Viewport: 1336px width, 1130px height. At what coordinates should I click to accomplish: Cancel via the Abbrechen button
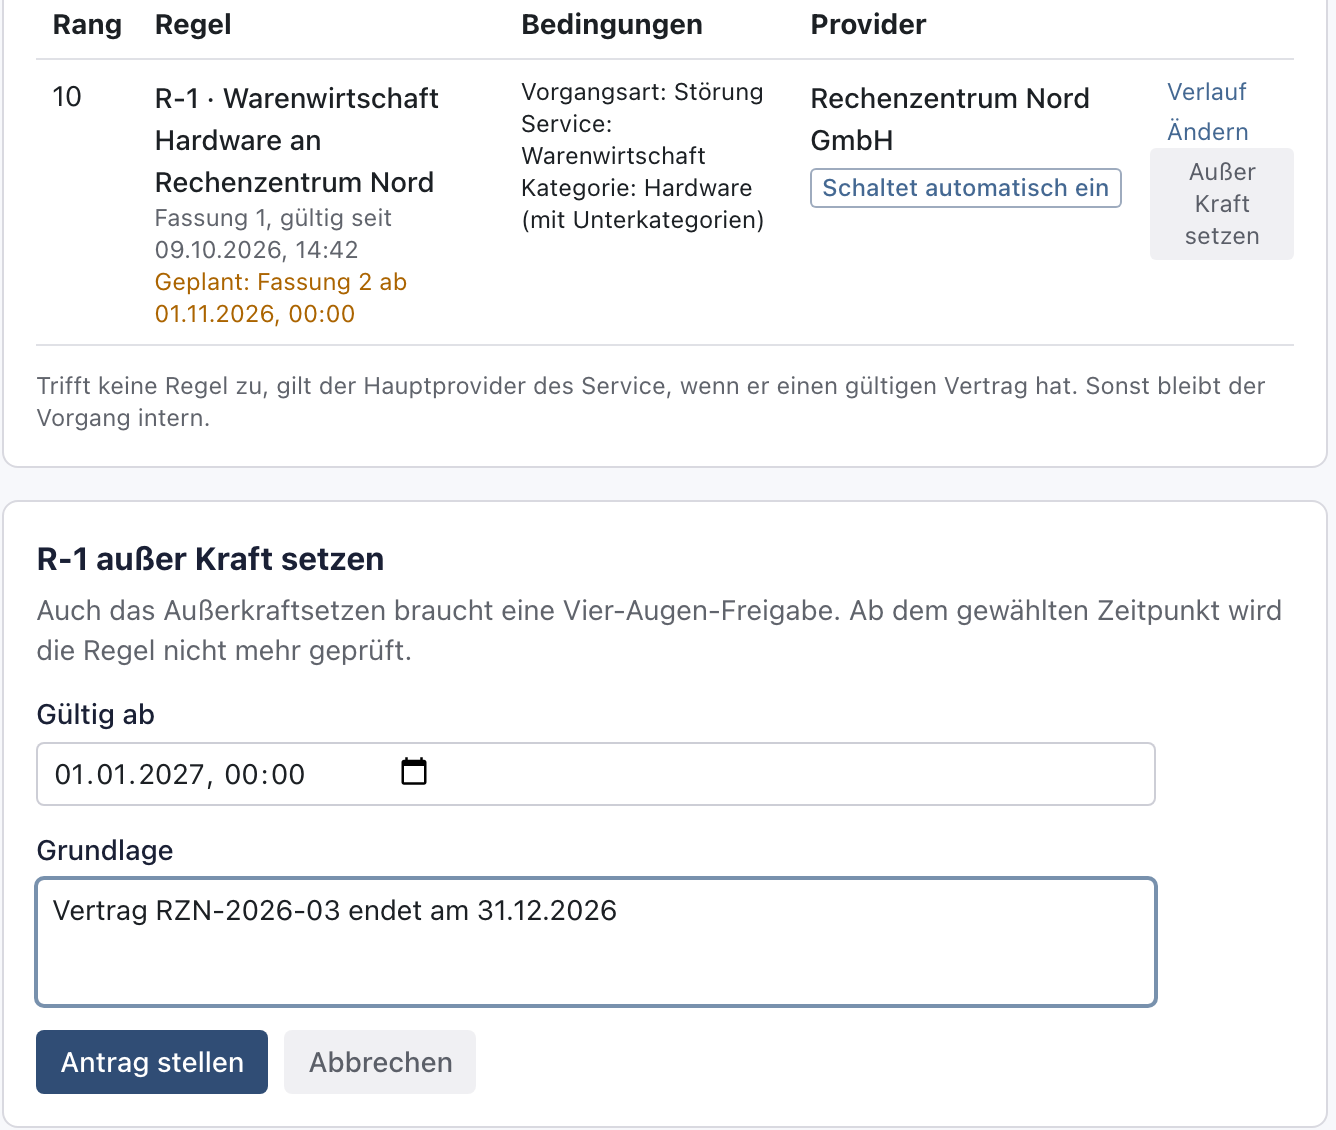click(x=380, y=1062)
